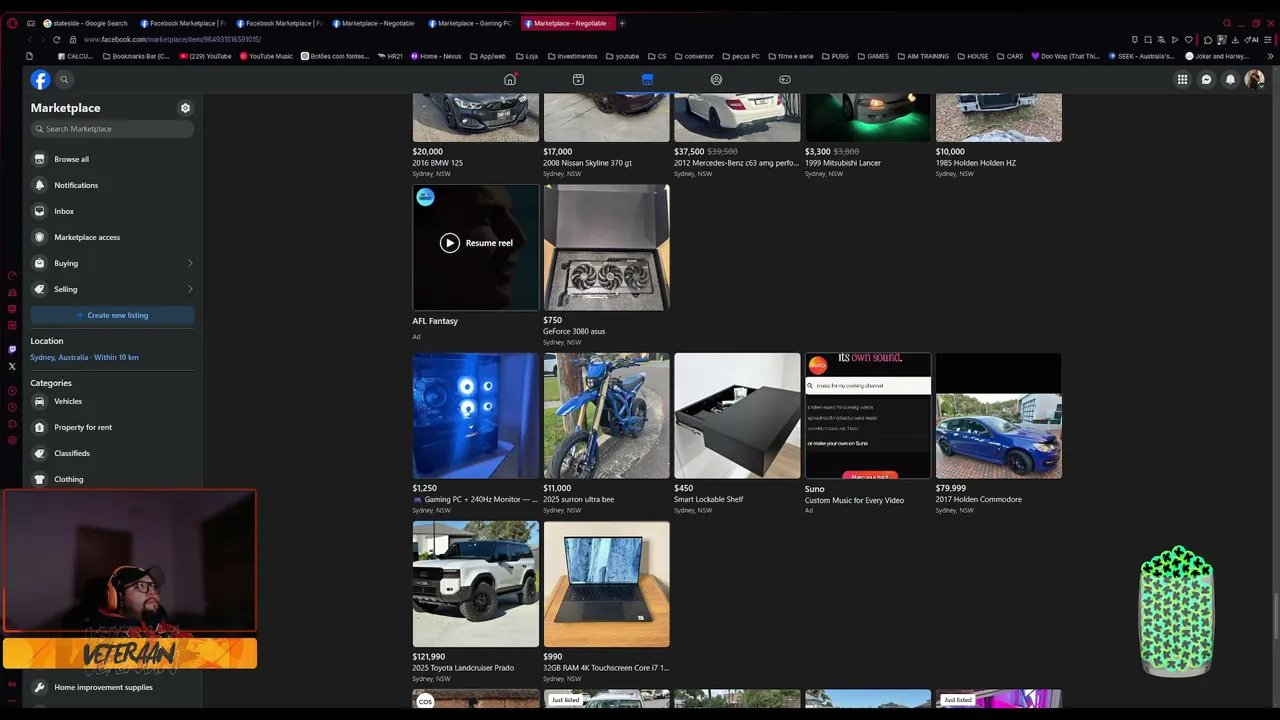This screenshot has width=1280, height=720.
Task: Open the Opera sidebar settings gear
Action: coord(12,440)
